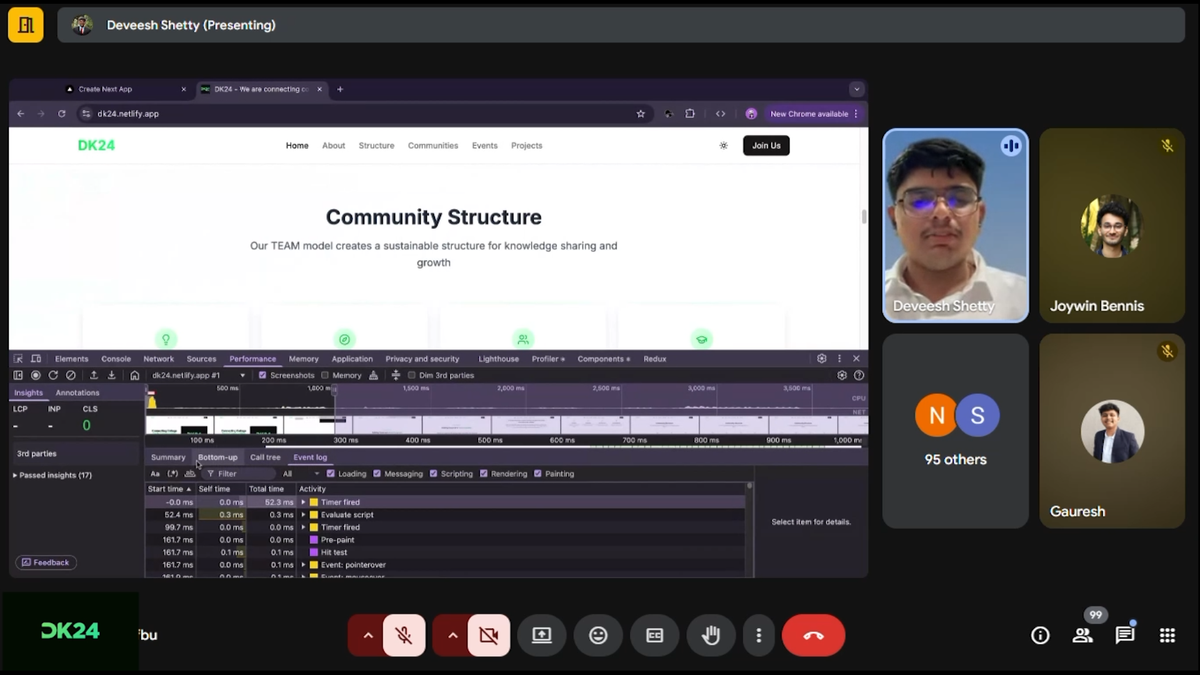Image resolution: width=1200 pixels, height=675 pixels.
Task: Click the present screen icon
Action: tap(542, 635)
